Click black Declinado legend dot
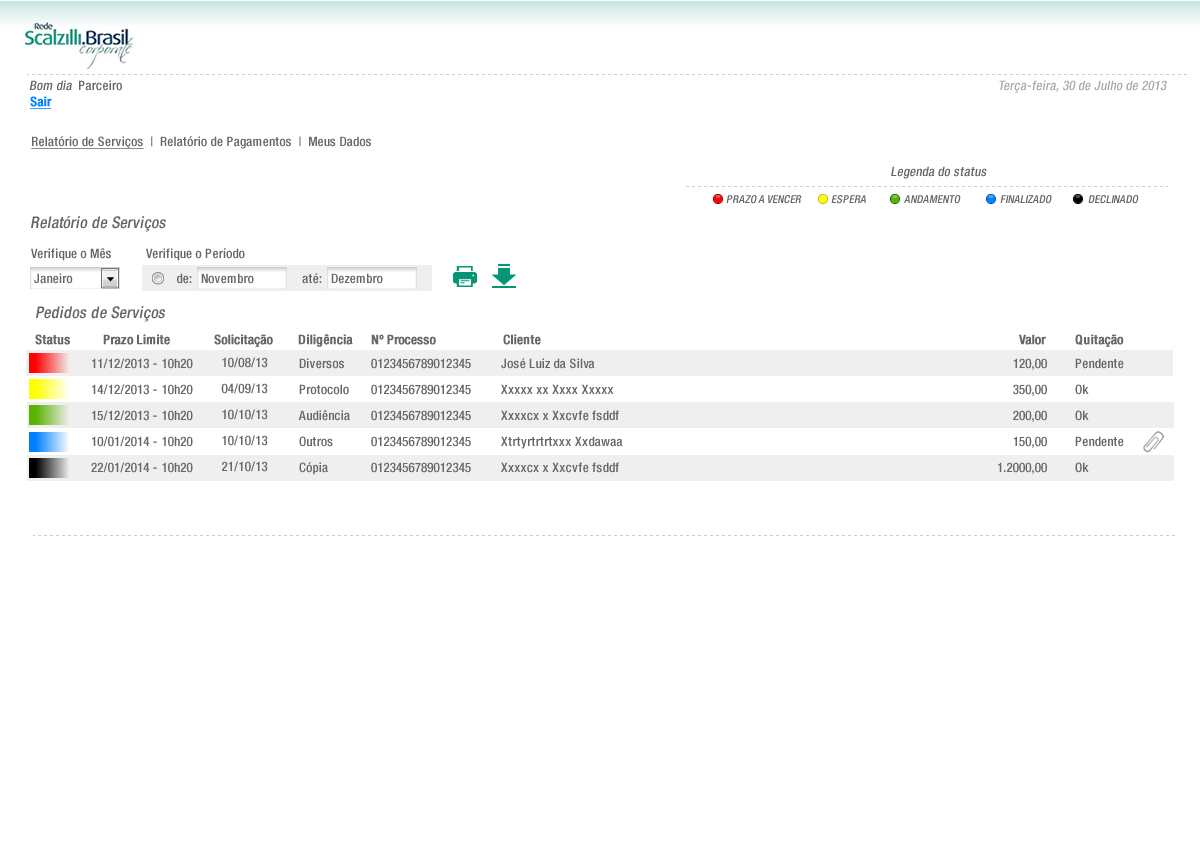 [x=1078, y=199]
